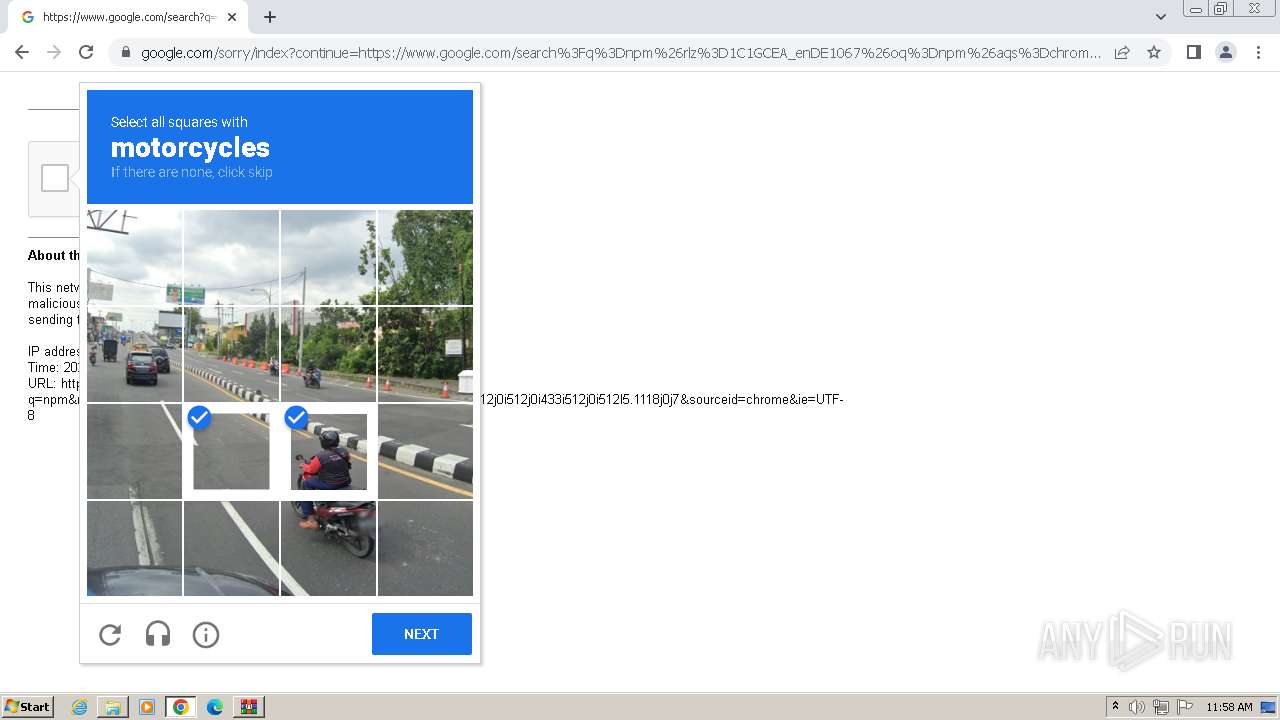Deselect the checked motorcycle rider tile
Screen dimensions: 1280x720
328,451
